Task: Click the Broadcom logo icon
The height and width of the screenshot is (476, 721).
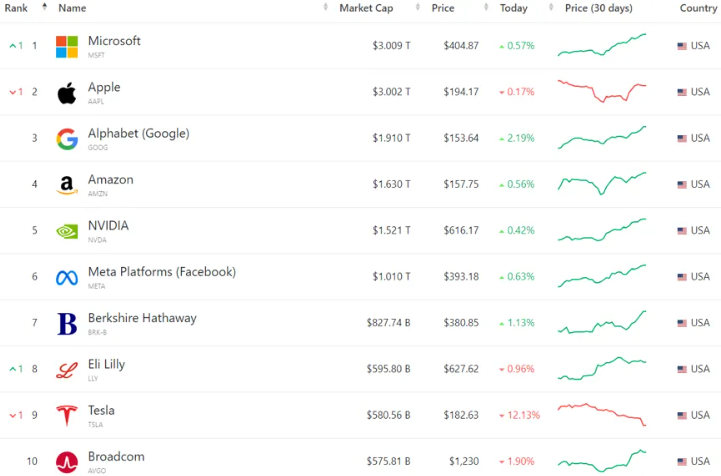Action: tap(67, 462)
